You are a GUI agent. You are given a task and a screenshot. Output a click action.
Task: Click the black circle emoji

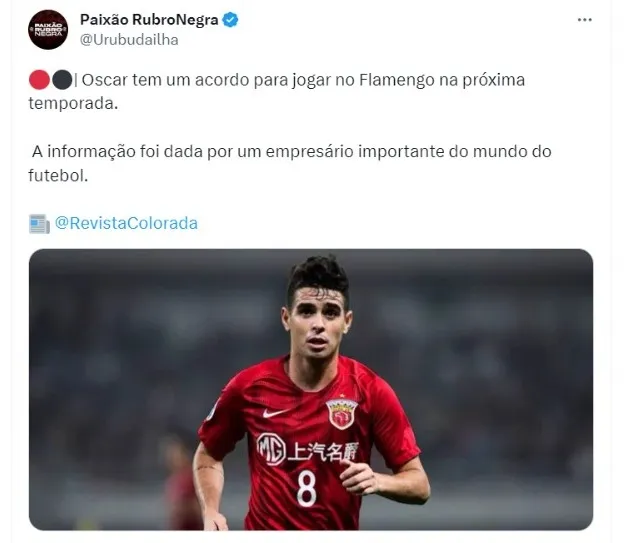click(62, 80)
